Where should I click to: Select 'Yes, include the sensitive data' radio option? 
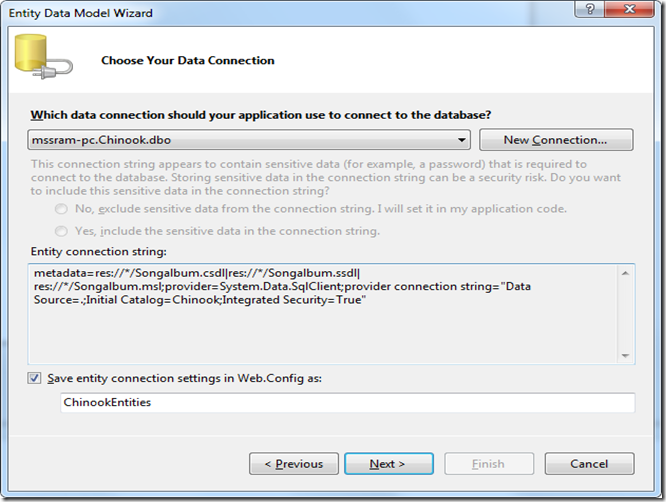pos(62,231)
